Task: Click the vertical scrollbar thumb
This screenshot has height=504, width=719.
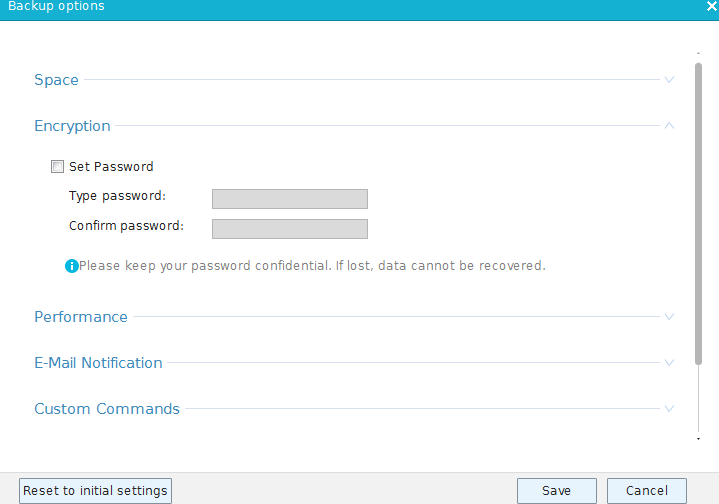Action: [x=698, y=214]
